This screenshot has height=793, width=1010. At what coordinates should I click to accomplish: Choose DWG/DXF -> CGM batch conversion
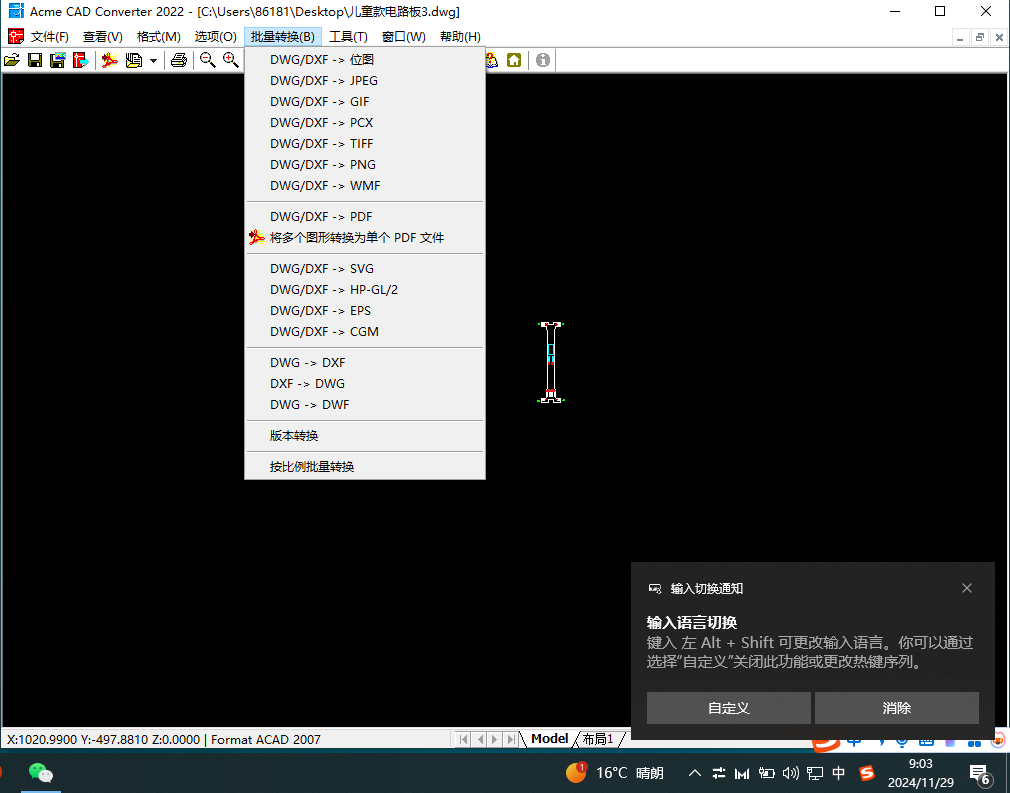coord(365,332)
